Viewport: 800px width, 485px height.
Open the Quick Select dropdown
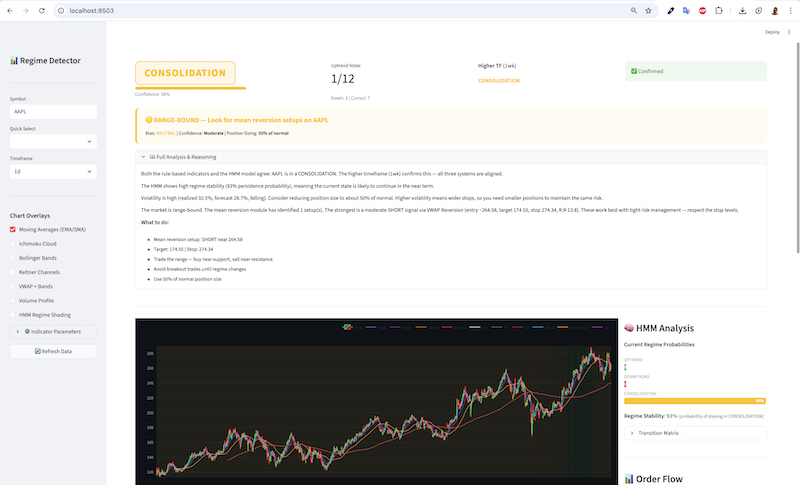53,141
